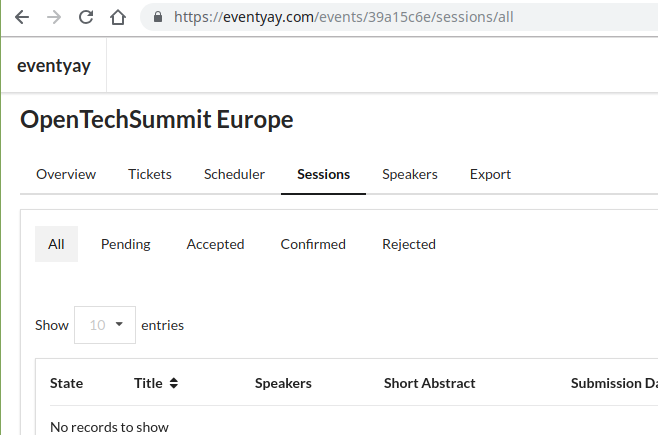Click the browser back arrow
Viewport: 658px width, 435px height.
(22, 17)
